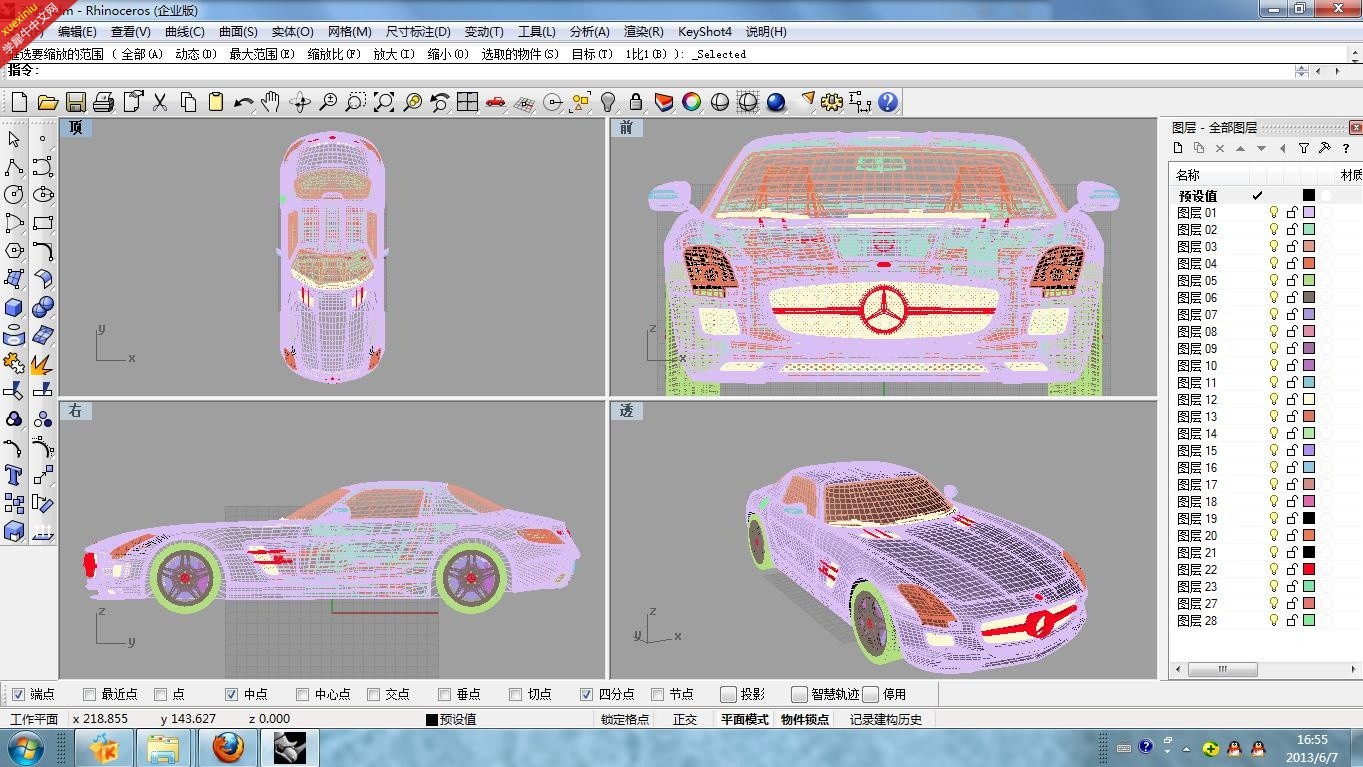Click the filter funnel icon in layers panel
1363x767 pixels.
(x=1304, y=148)
